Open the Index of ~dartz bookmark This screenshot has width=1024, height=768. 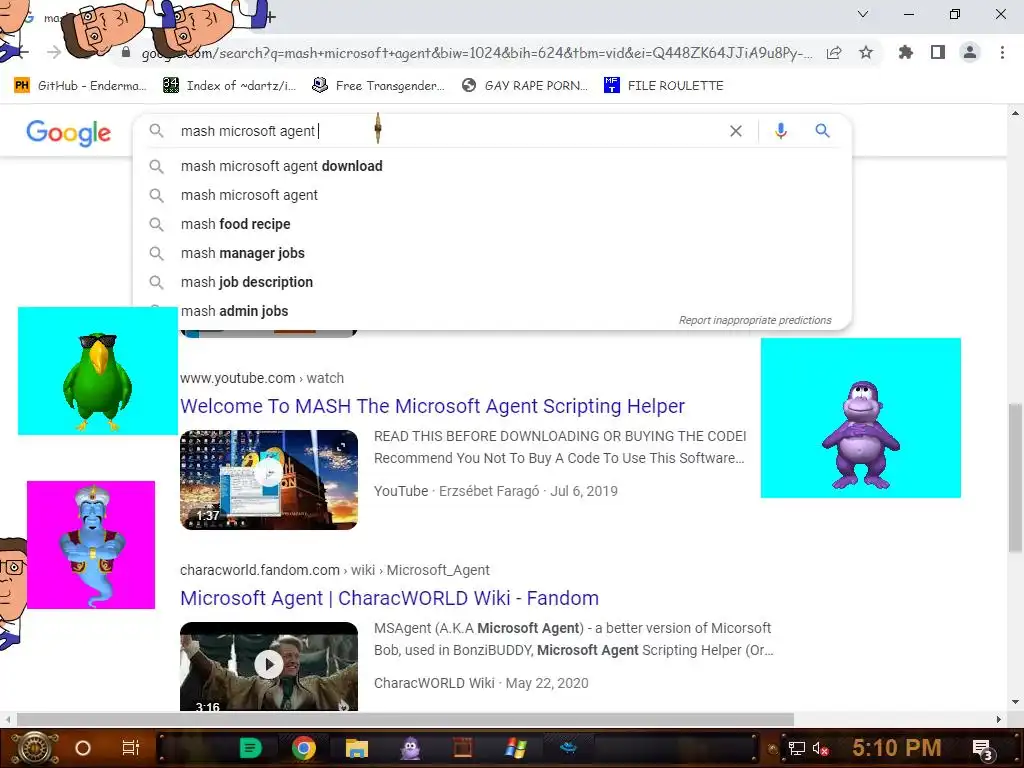tap(229, 86)
